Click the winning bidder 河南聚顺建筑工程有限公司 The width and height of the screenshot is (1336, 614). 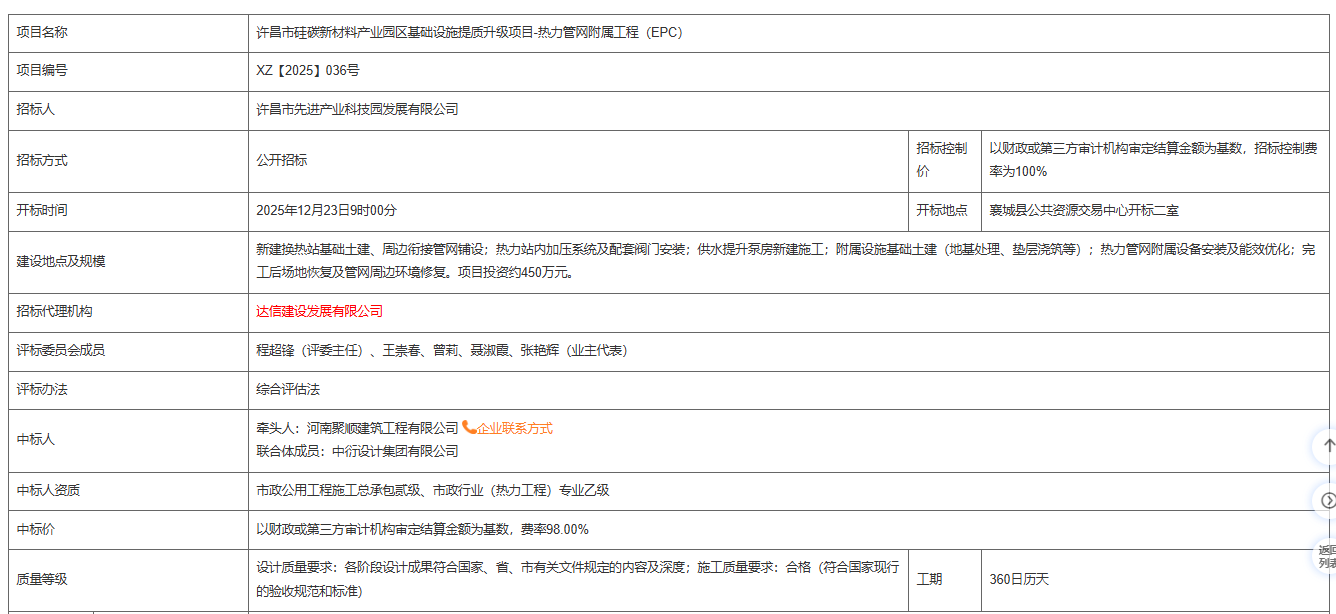coord(382,428)
